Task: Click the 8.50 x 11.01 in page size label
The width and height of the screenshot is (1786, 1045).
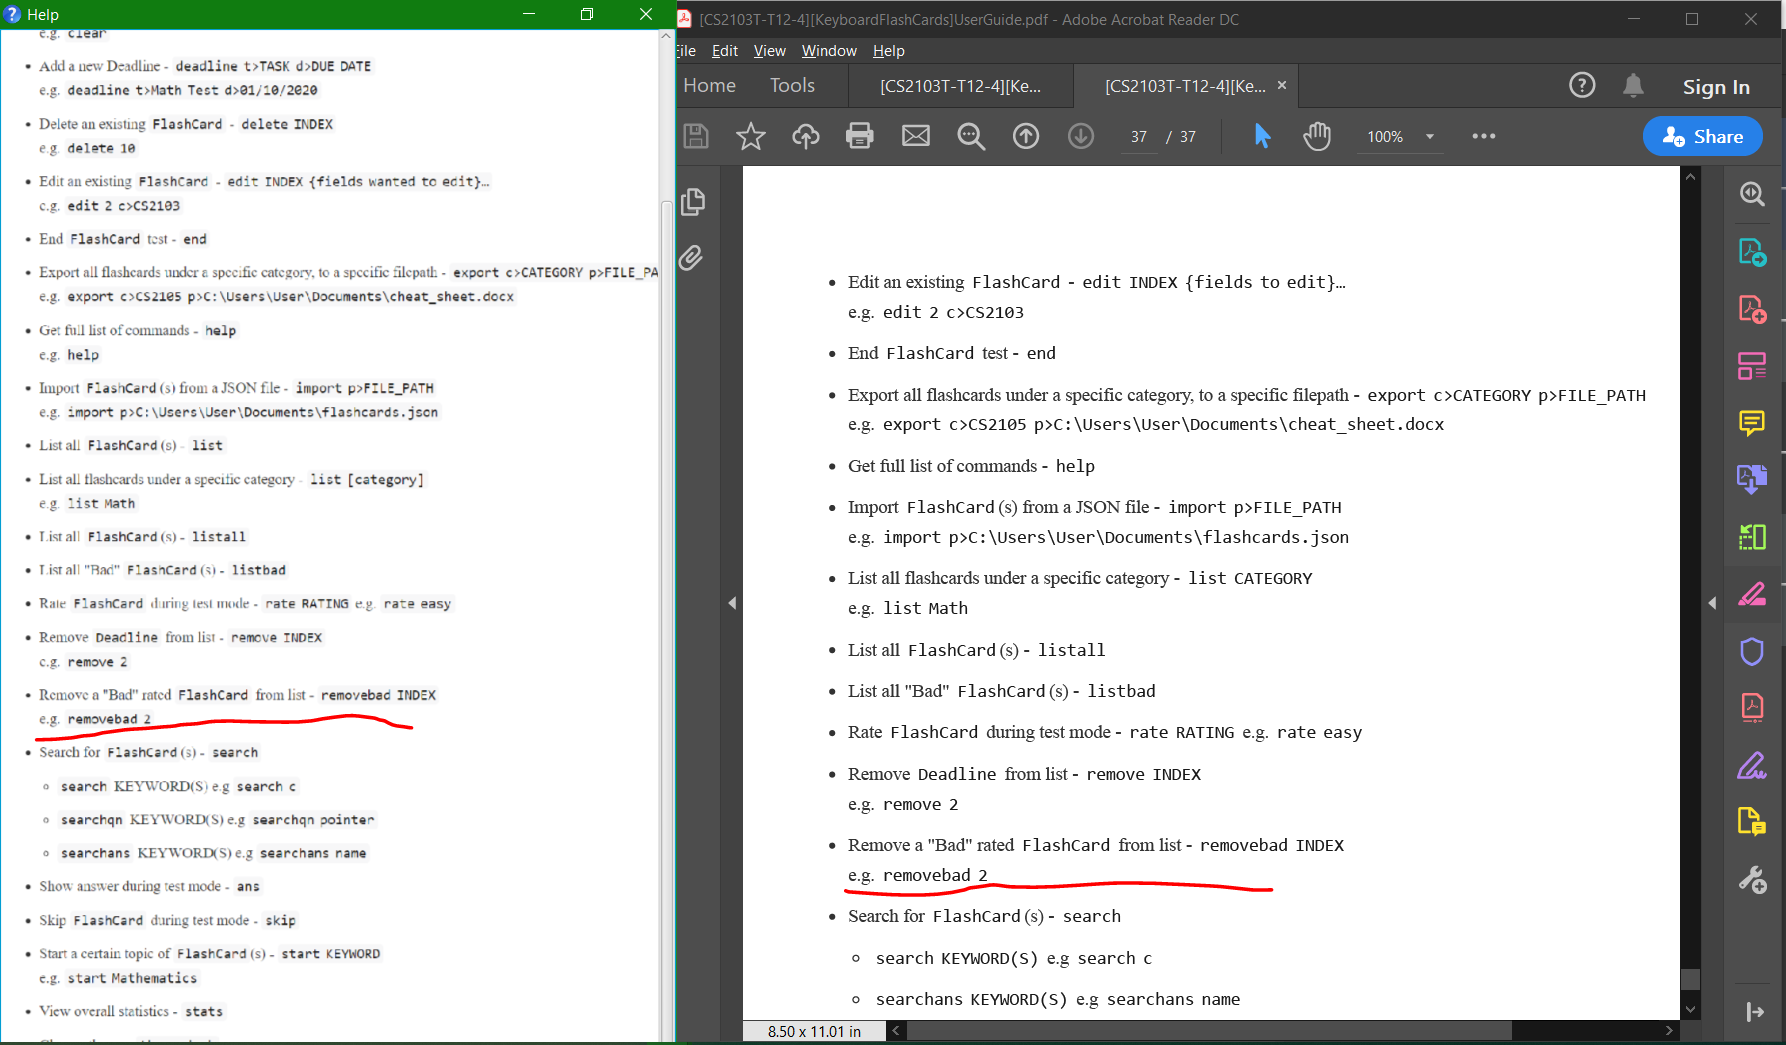Action: click(814, 1031)
